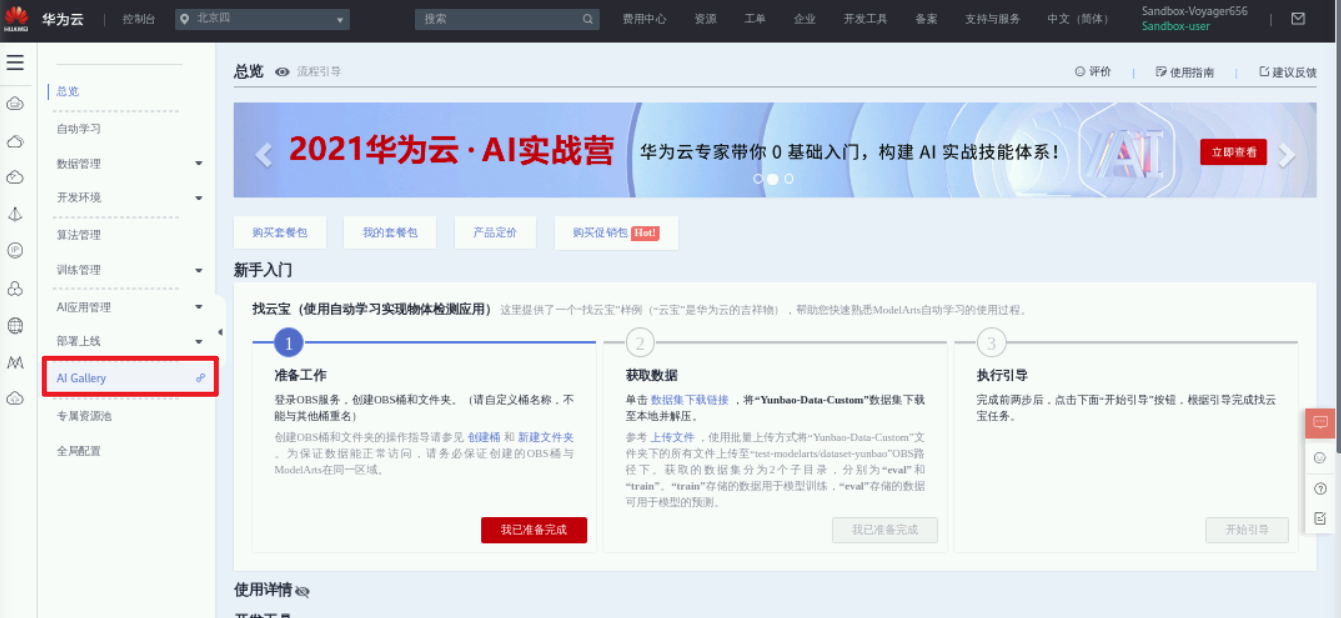
Task: Open the 北京四 region dropdown
Action: pyautogui.click(x=263, y=19)
